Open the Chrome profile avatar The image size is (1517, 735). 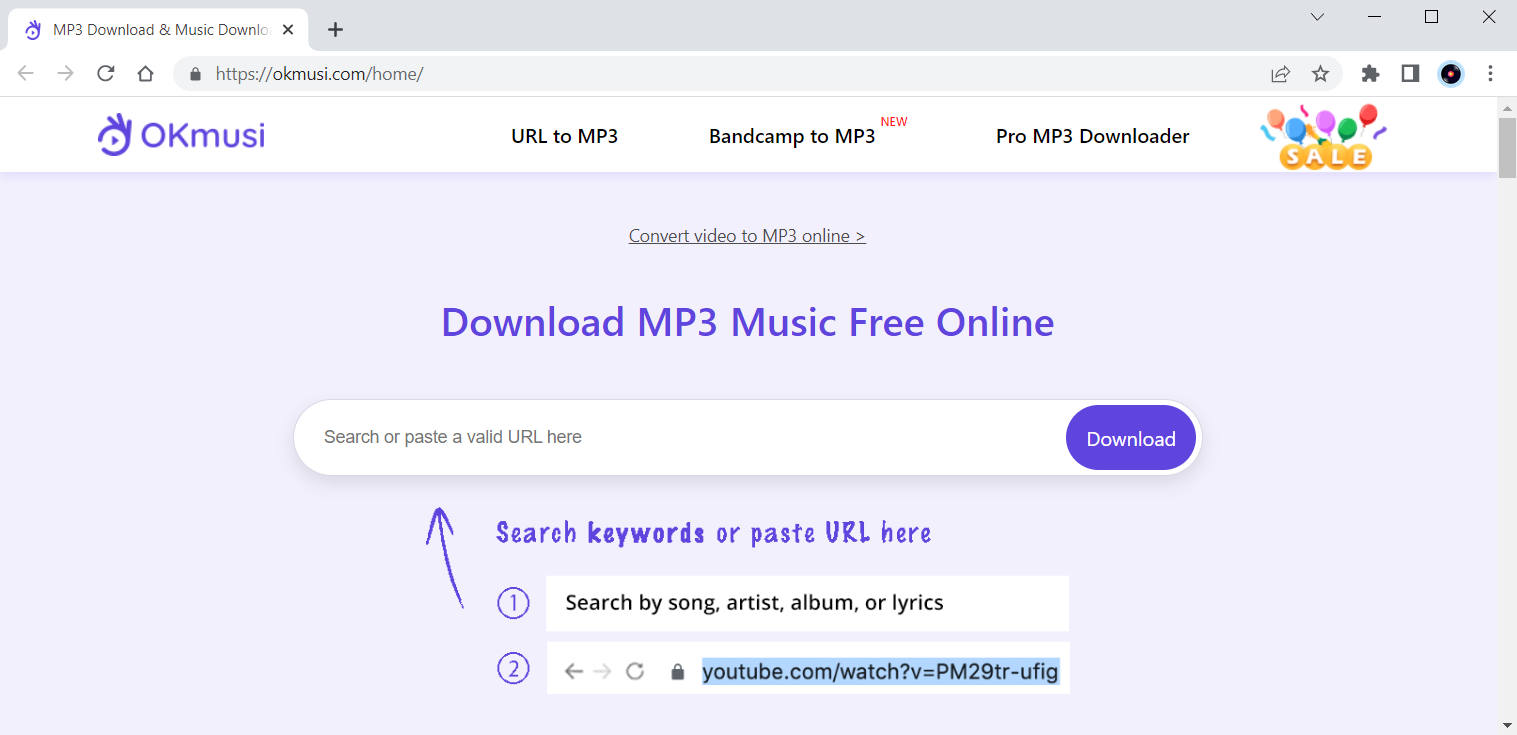[x=1450, y=73]
